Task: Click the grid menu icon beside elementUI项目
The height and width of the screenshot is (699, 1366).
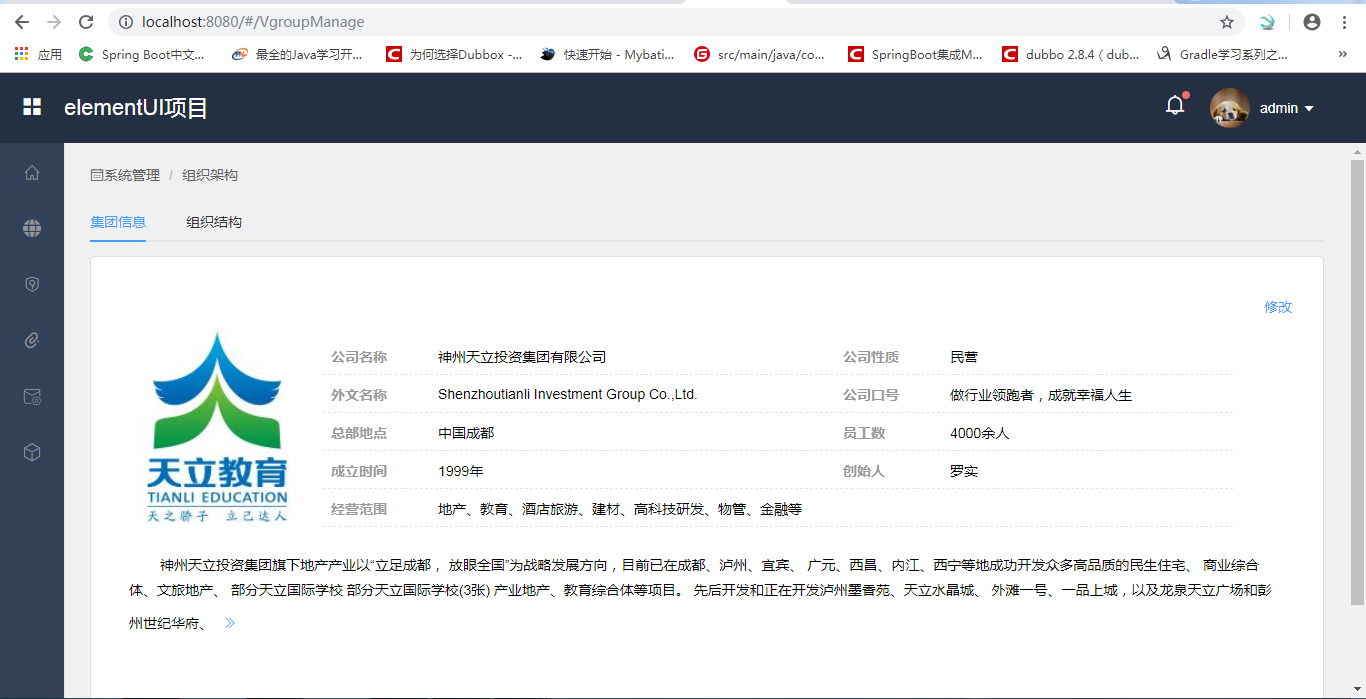Action: (x=32, y=107)
